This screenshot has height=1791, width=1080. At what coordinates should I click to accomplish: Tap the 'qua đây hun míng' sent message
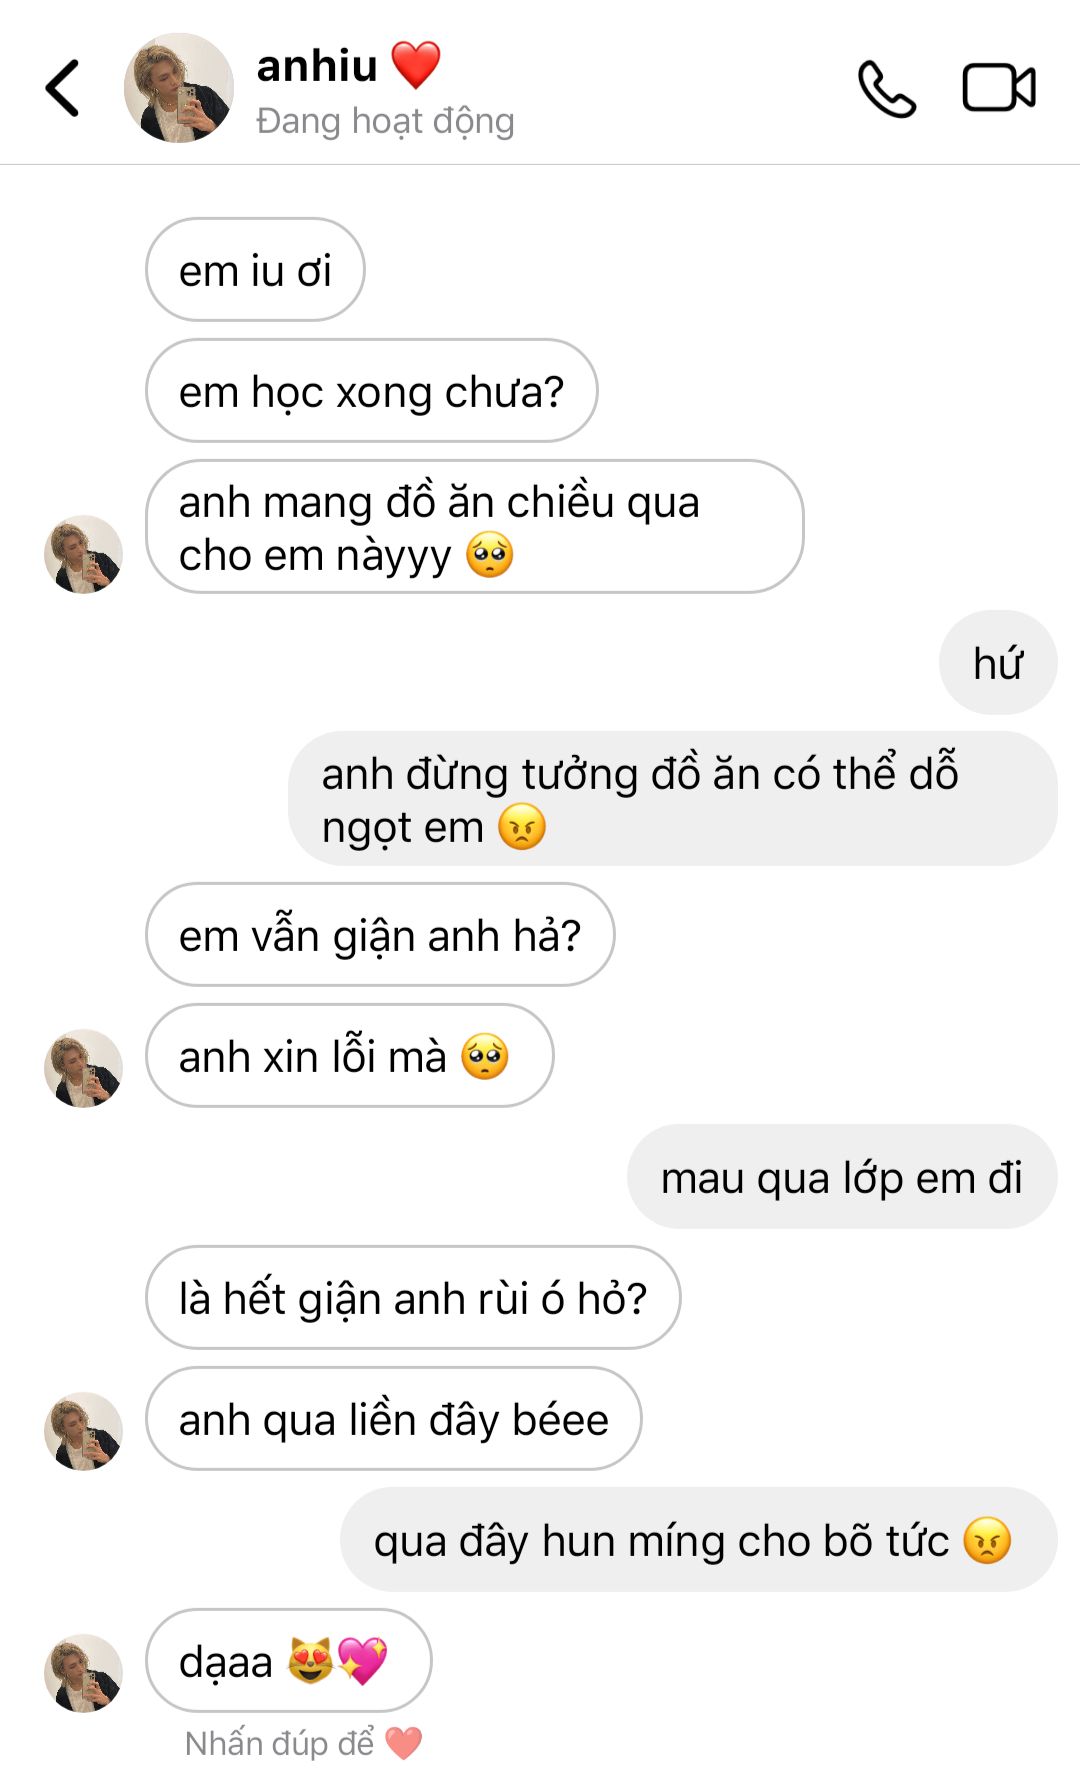pyautogui.click(x=697, y=1540)
